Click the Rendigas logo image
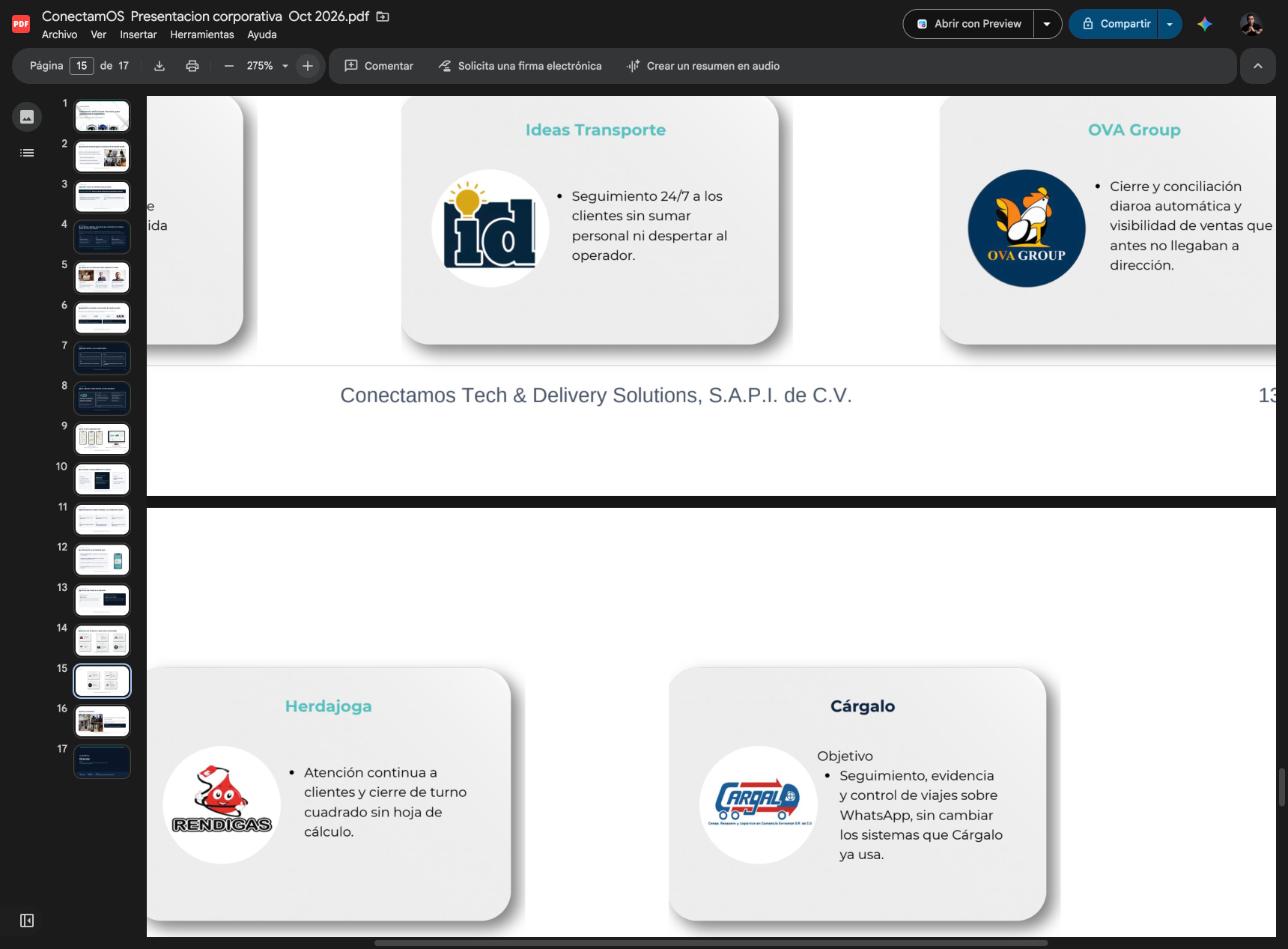This screenshot has height=949, width=1288. click(221, 804)
